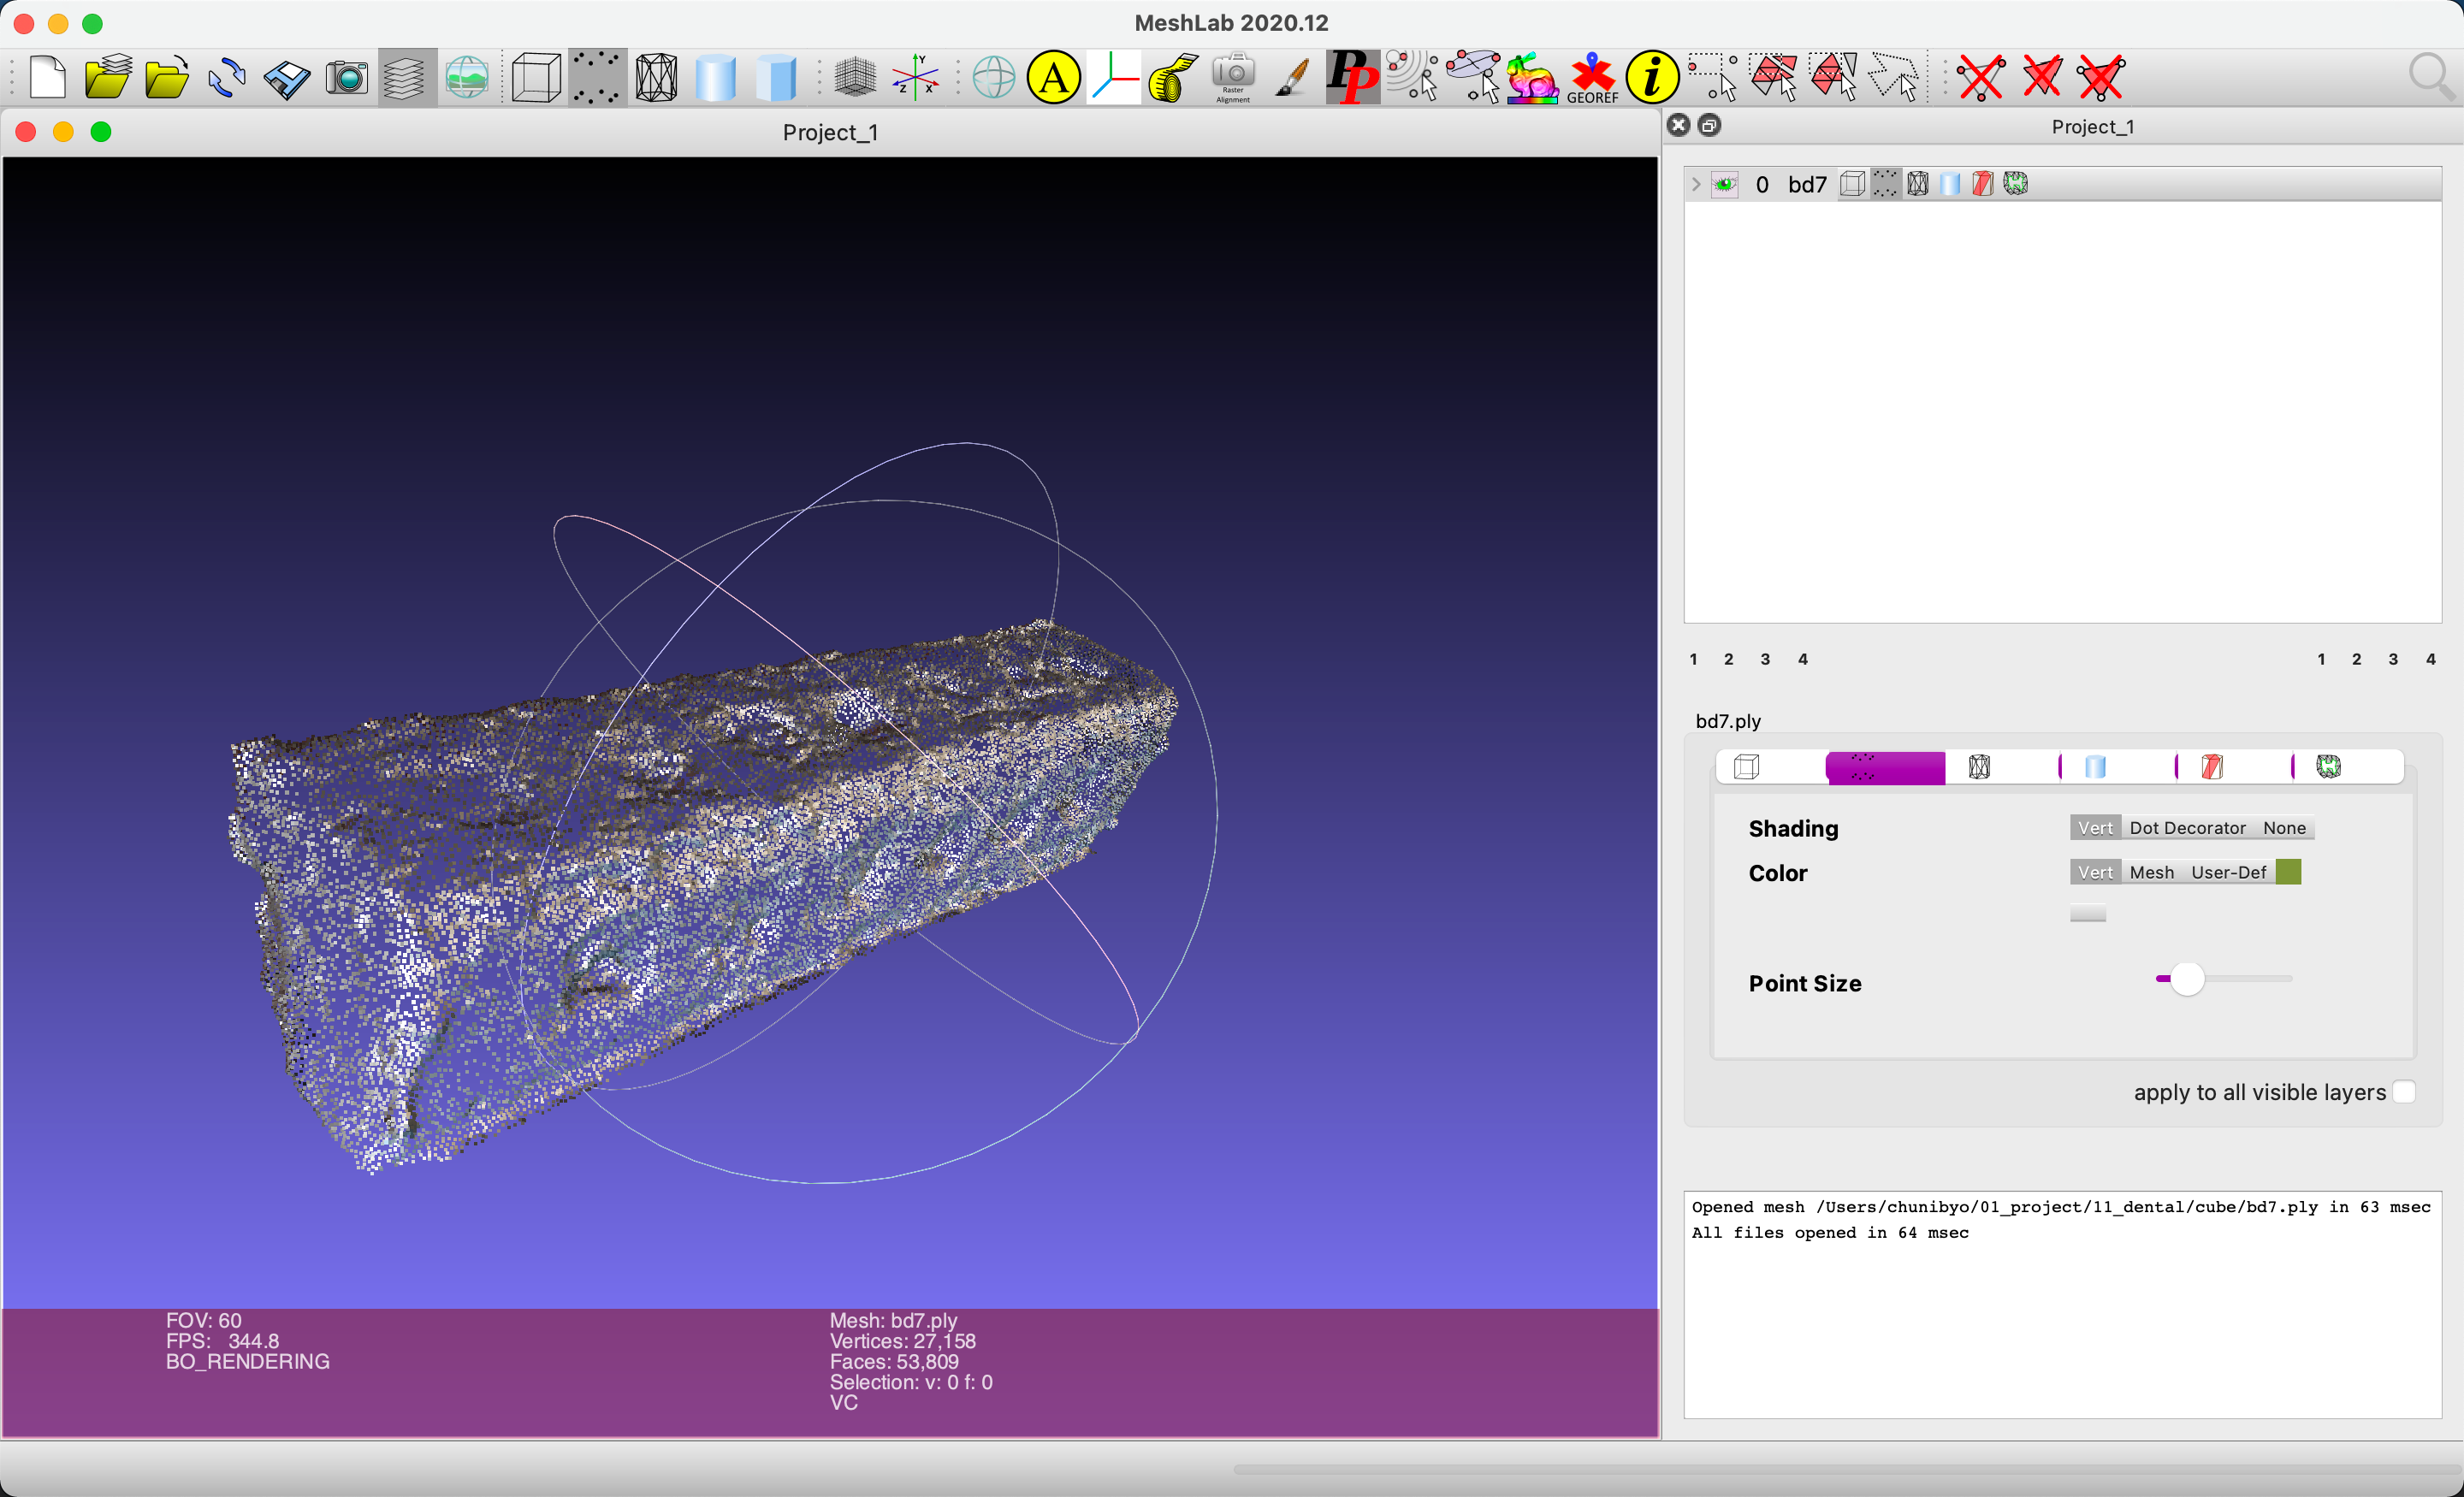Open the bounding box render options tab
Viewport: 2464px width, 1497px height.
(1747, 767)
